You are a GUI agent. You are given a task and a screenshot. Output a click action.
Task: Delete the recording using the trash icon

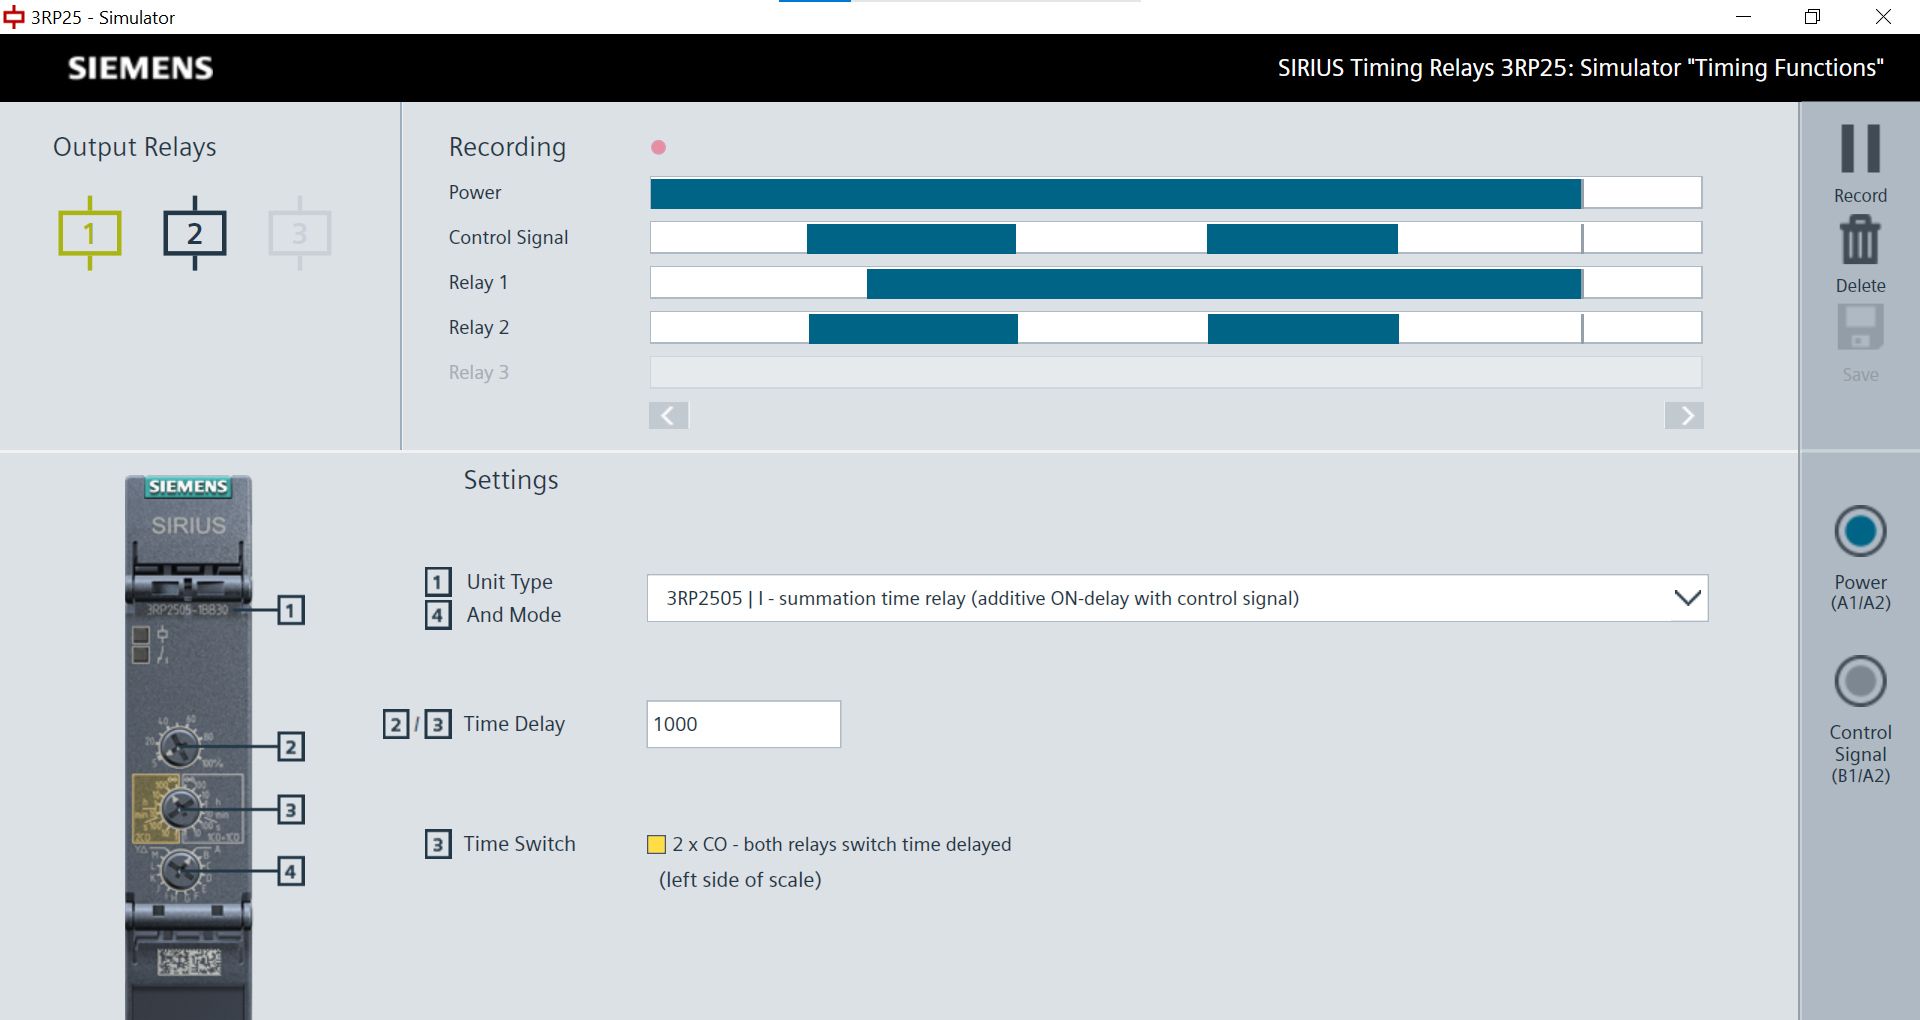pyautogui.click(x=1860, y=240)
